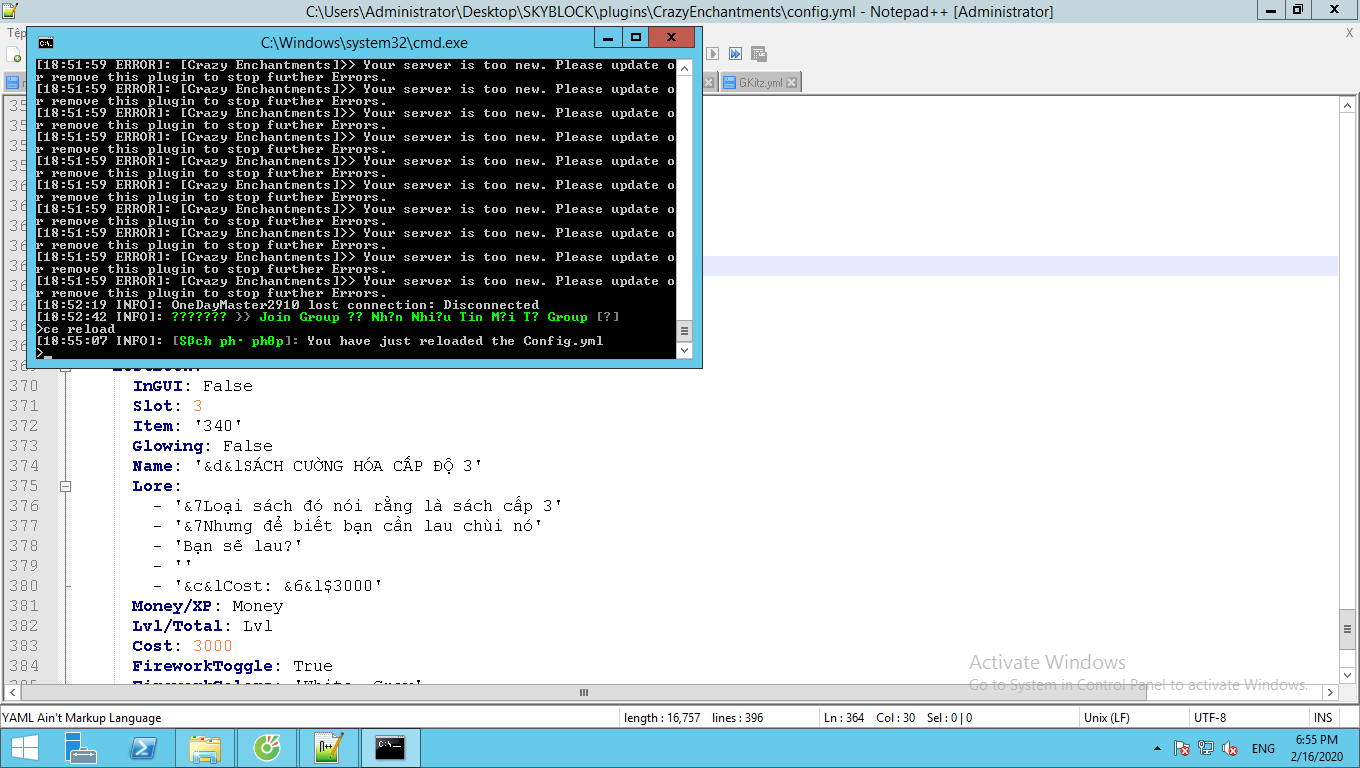This screenshot has width=1360, height=768.
Task: Collapse the Lore block at line 375
Action: click(x=65, y=486)
